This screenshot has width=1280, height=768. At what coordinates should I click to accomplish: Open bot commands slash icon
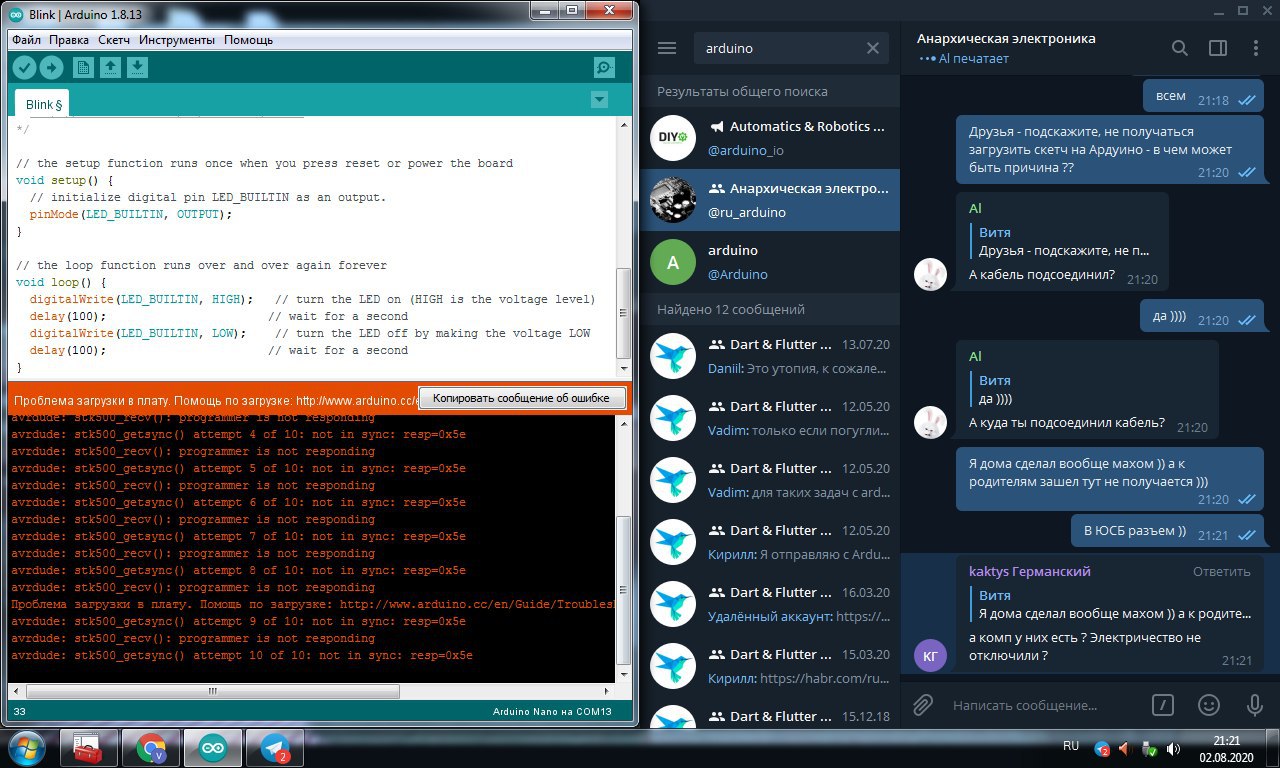pyautogui.click(x=1162, y=705)
